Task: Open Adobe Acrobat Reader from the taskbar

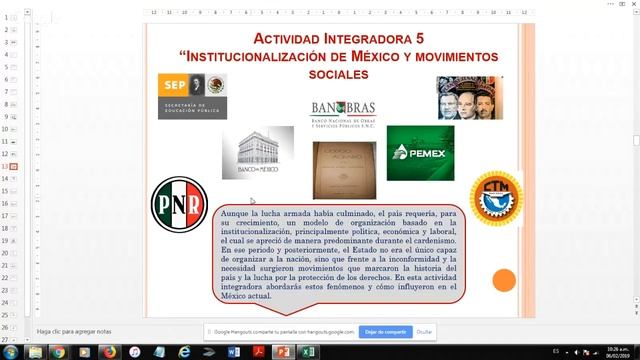Action: pos(258,352)
